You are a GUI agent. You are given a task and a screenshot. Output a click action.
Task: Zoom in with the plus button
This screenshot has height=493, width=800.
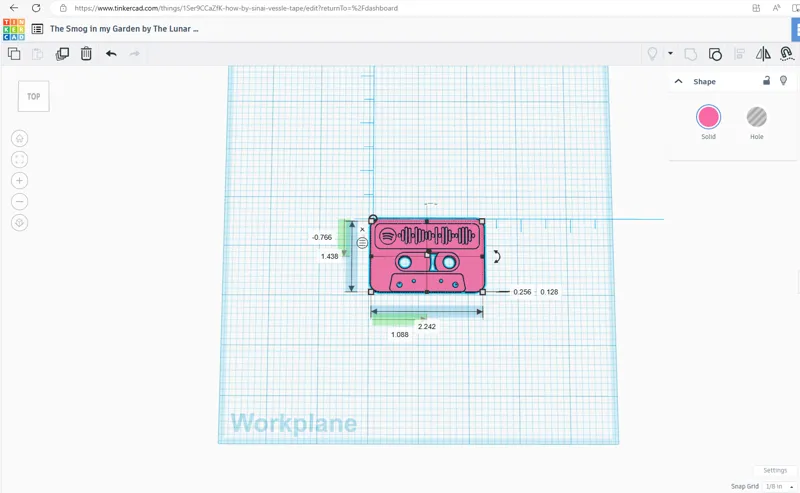pyautogui.click(x=19, y=181)
